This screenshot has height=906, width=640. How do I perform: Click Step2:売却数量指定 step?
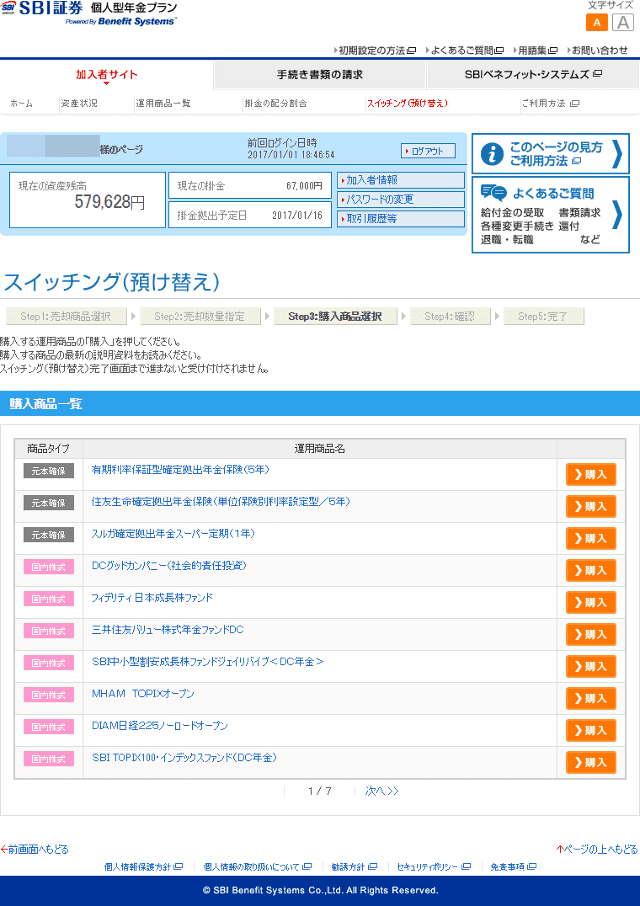tap(199, 316)
